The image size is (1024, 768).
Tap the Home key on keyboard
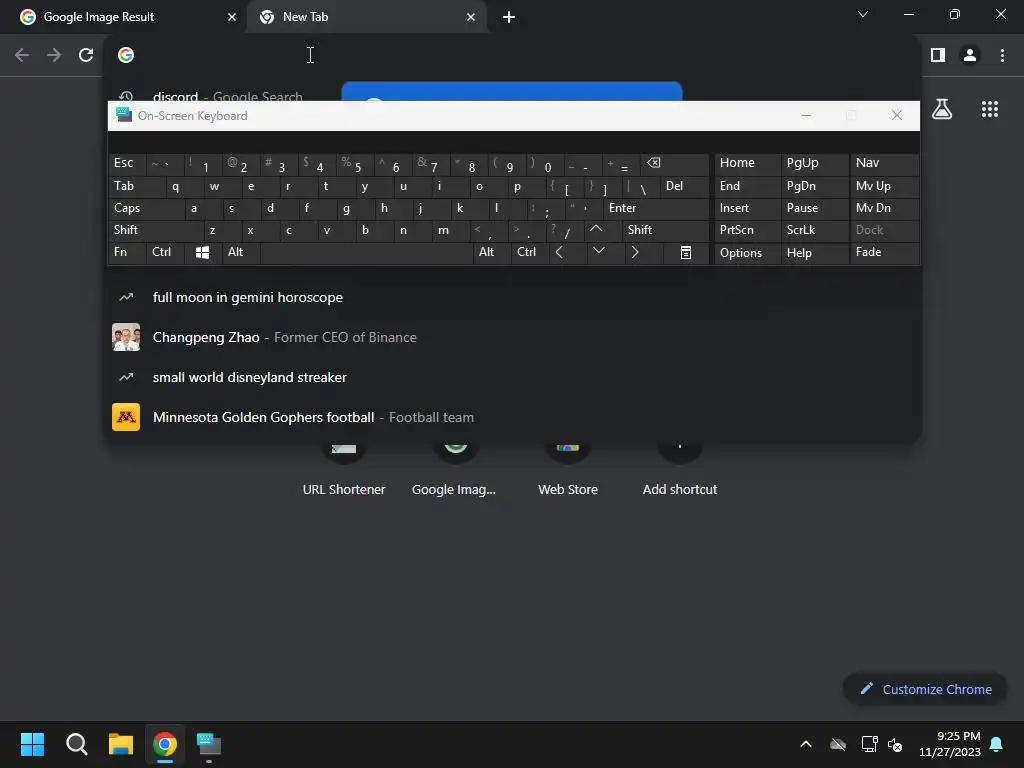click(747, 163)
